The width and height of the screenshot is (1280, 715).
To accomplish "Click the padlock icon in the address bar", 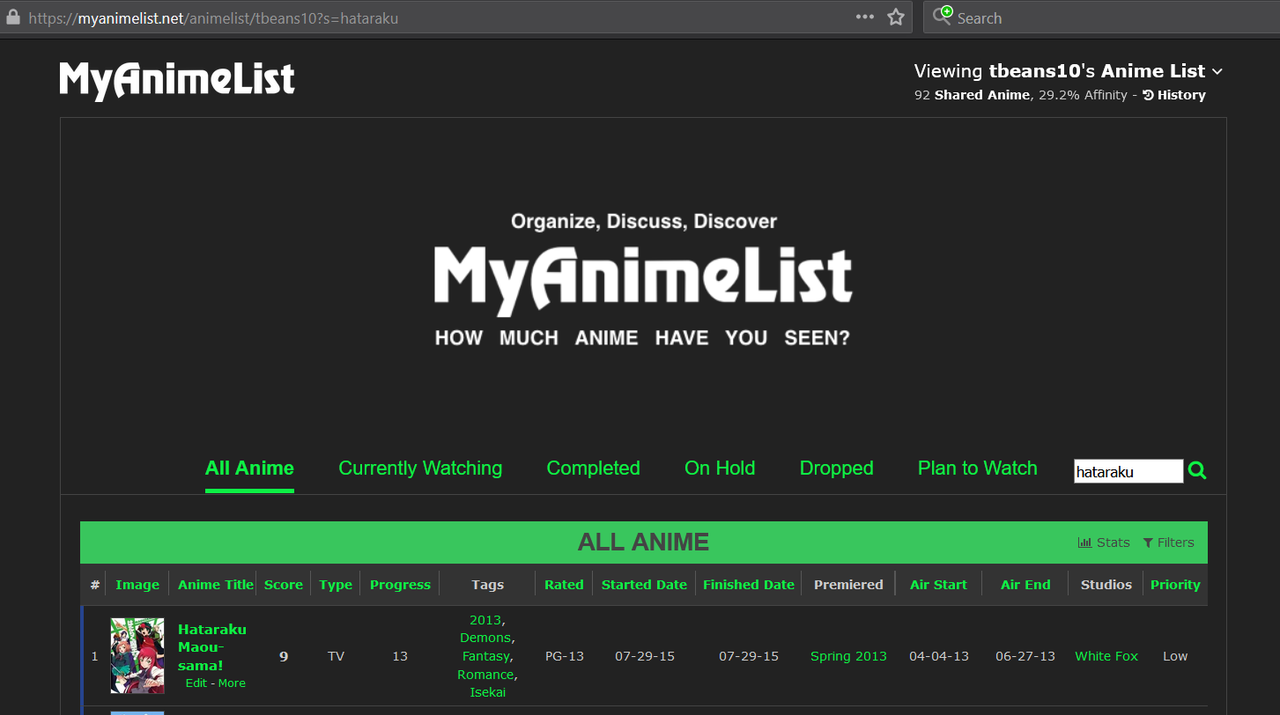I will 13,17.
